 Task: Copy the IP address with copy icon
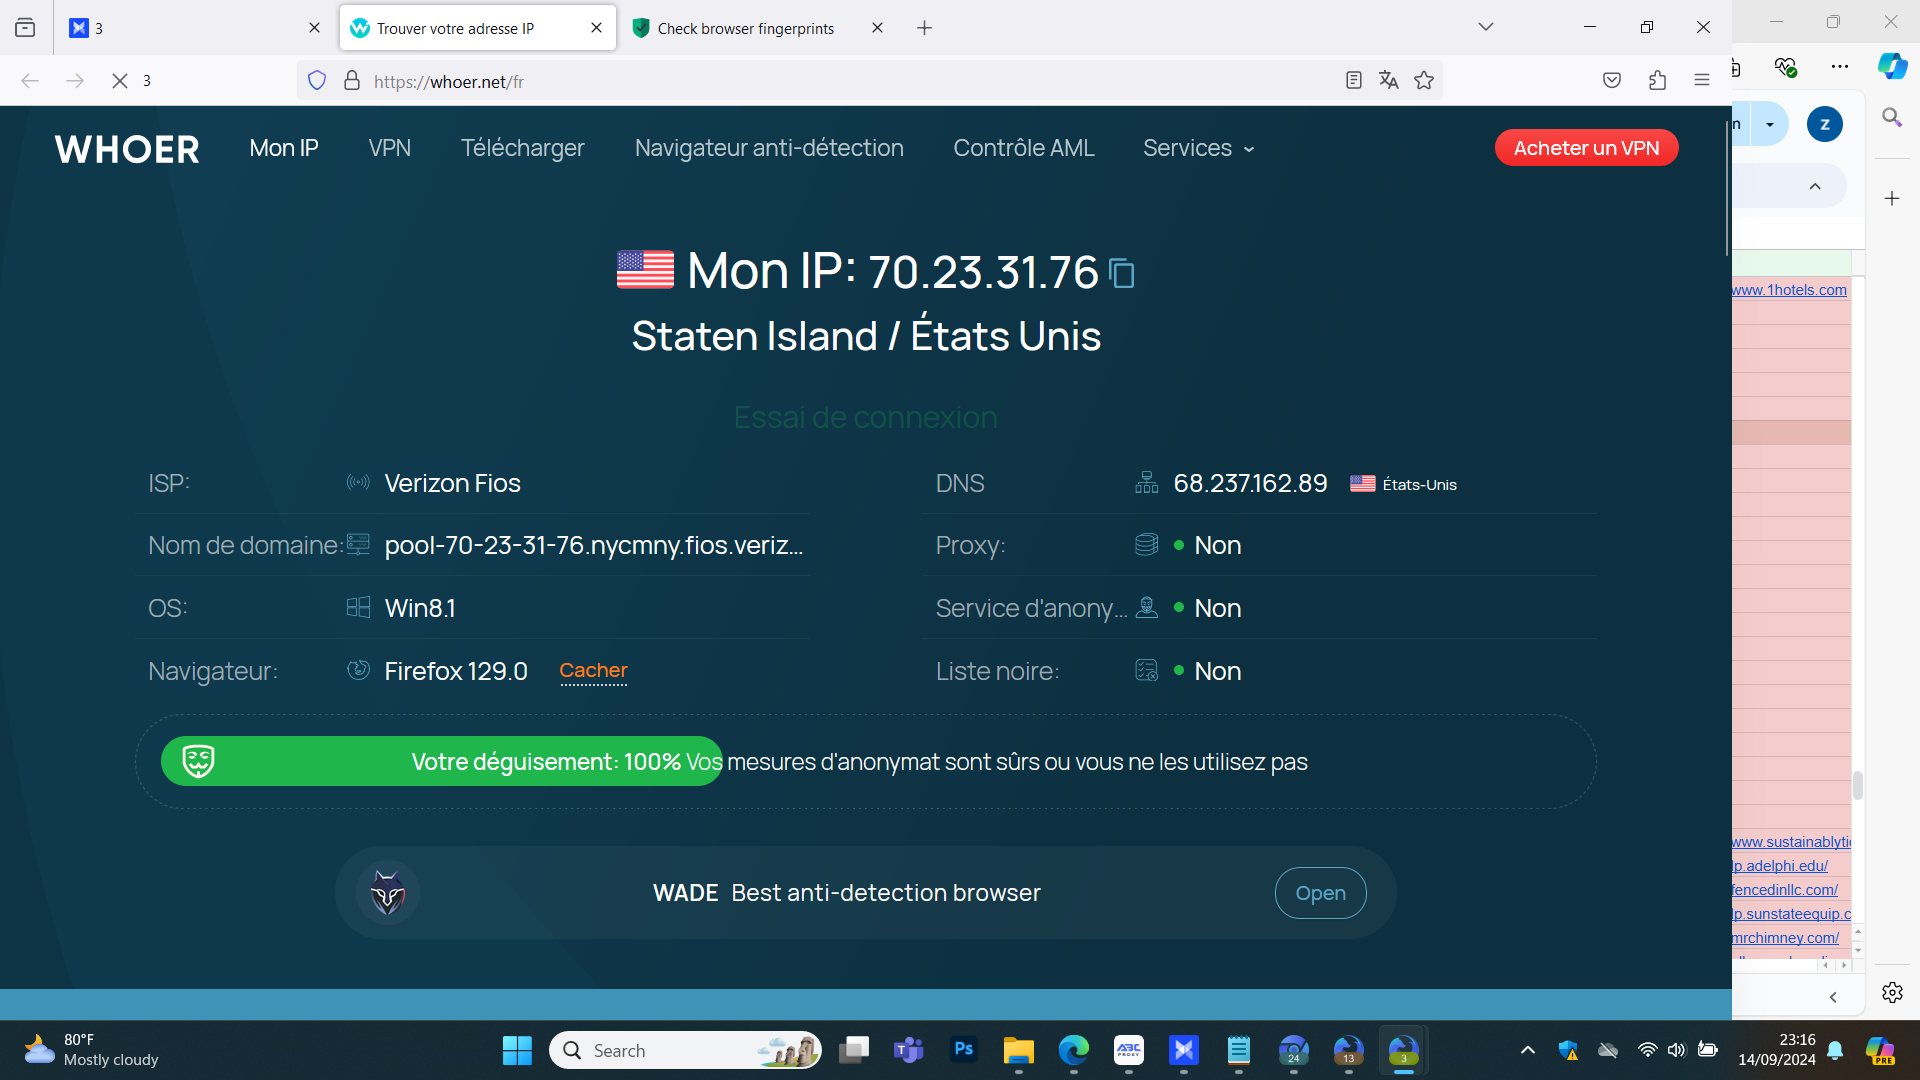click(1123, 273)
